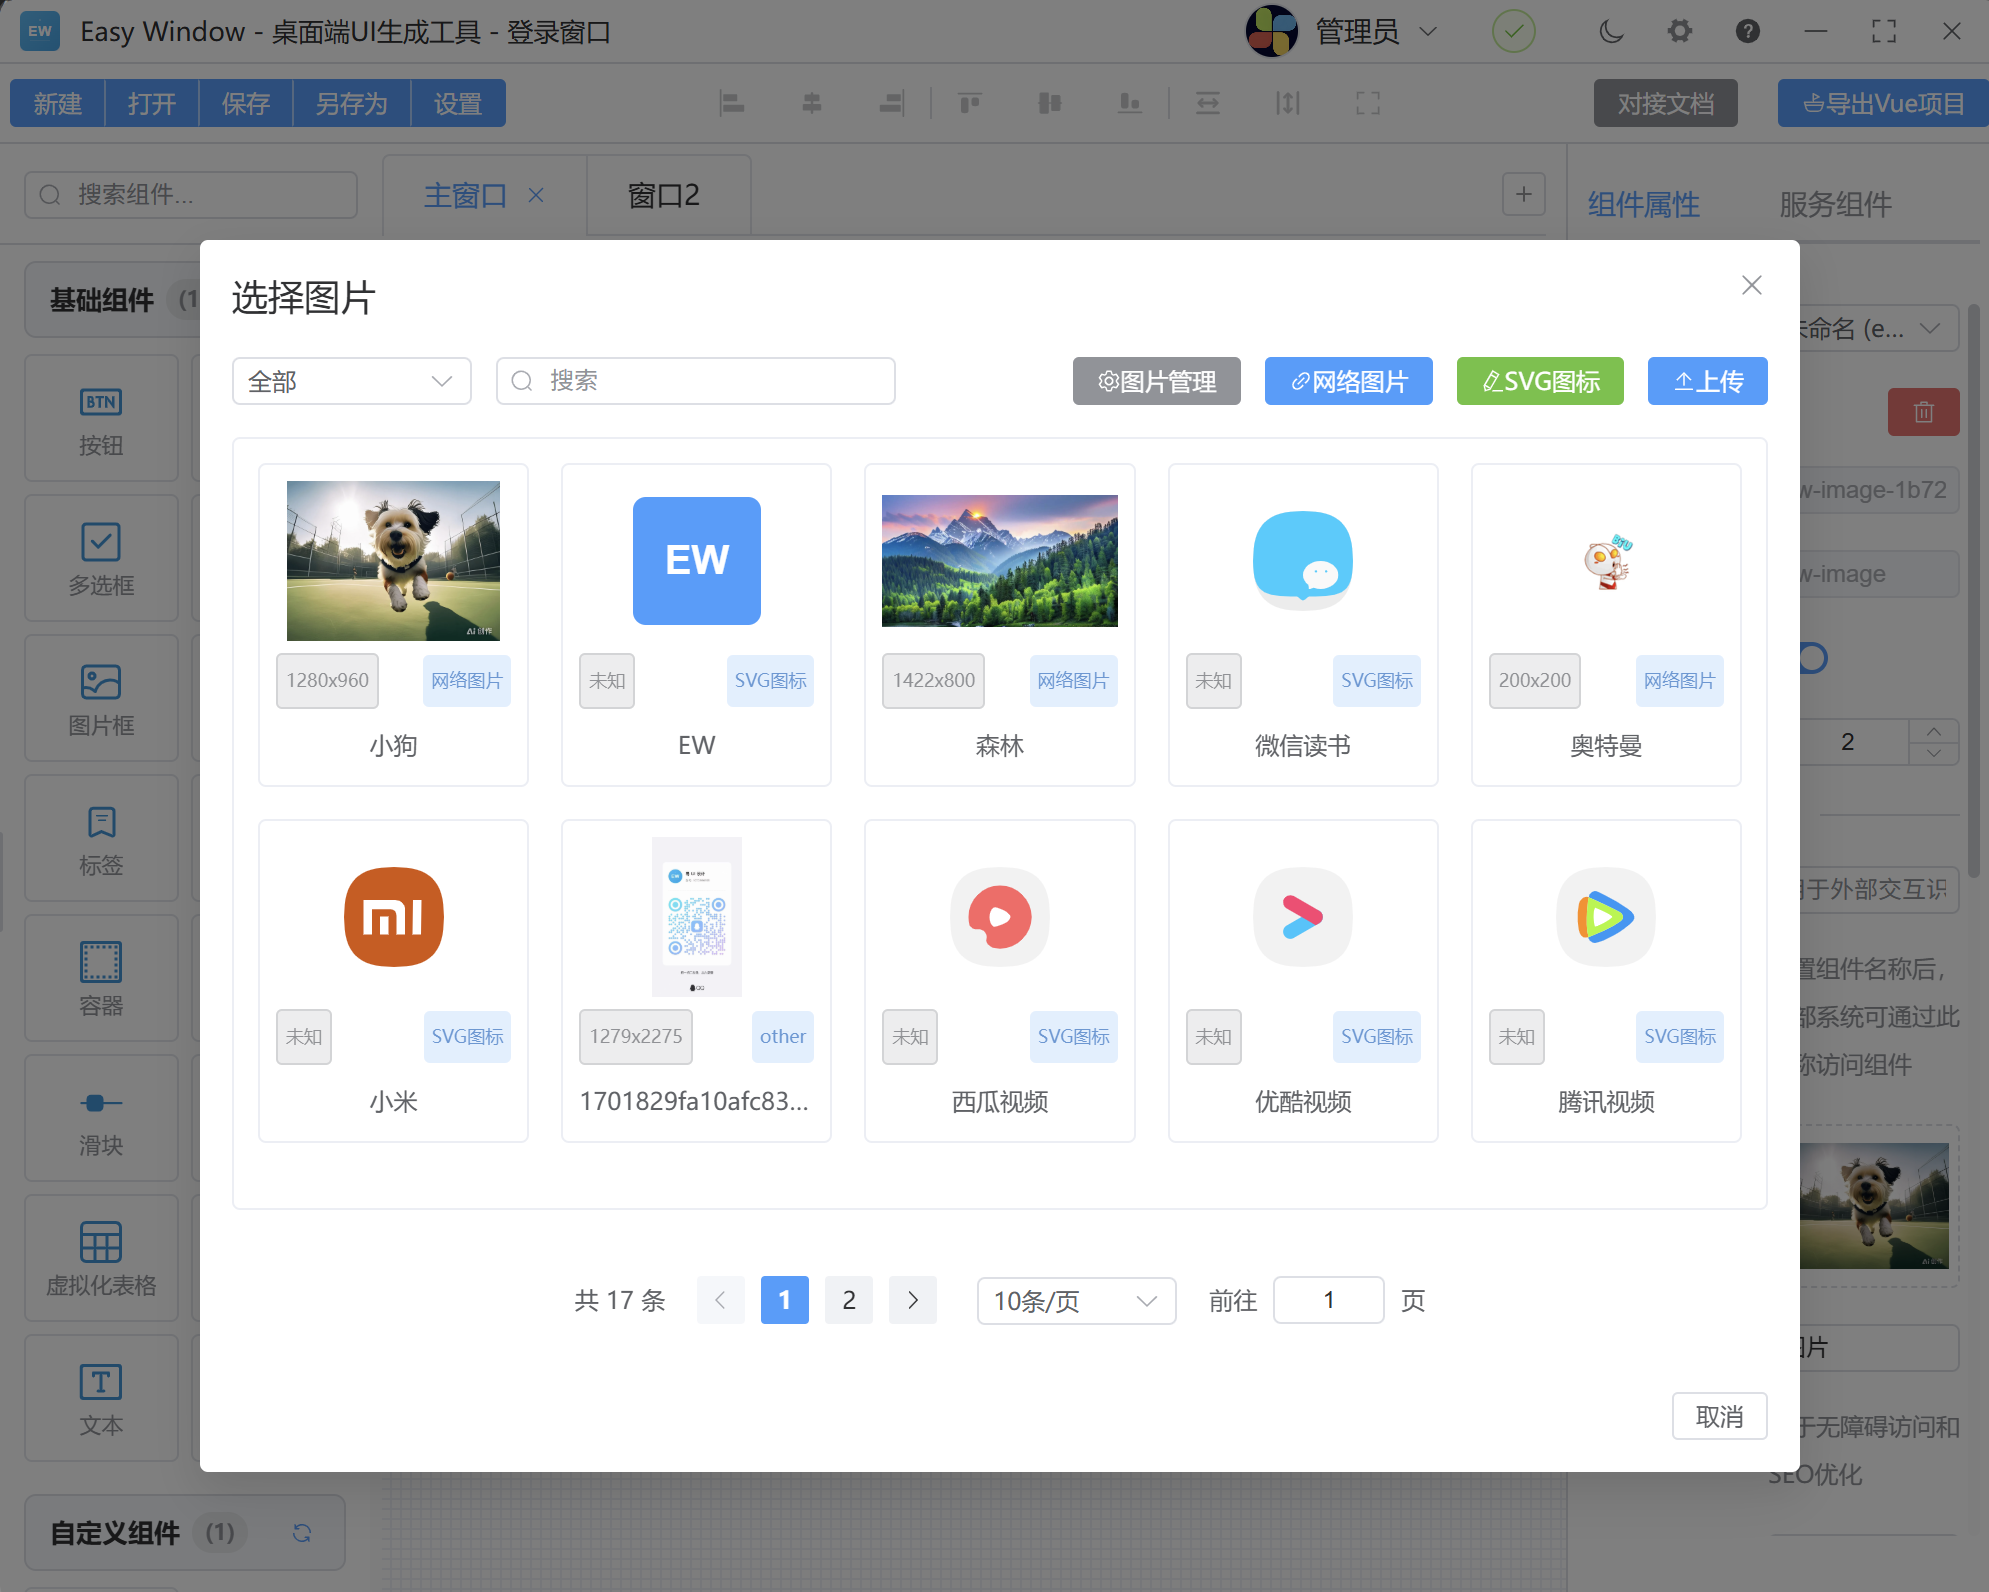The image size is (1989, 1592).
Task: Decrease the stepper value 2
Action: [1934, 753]
